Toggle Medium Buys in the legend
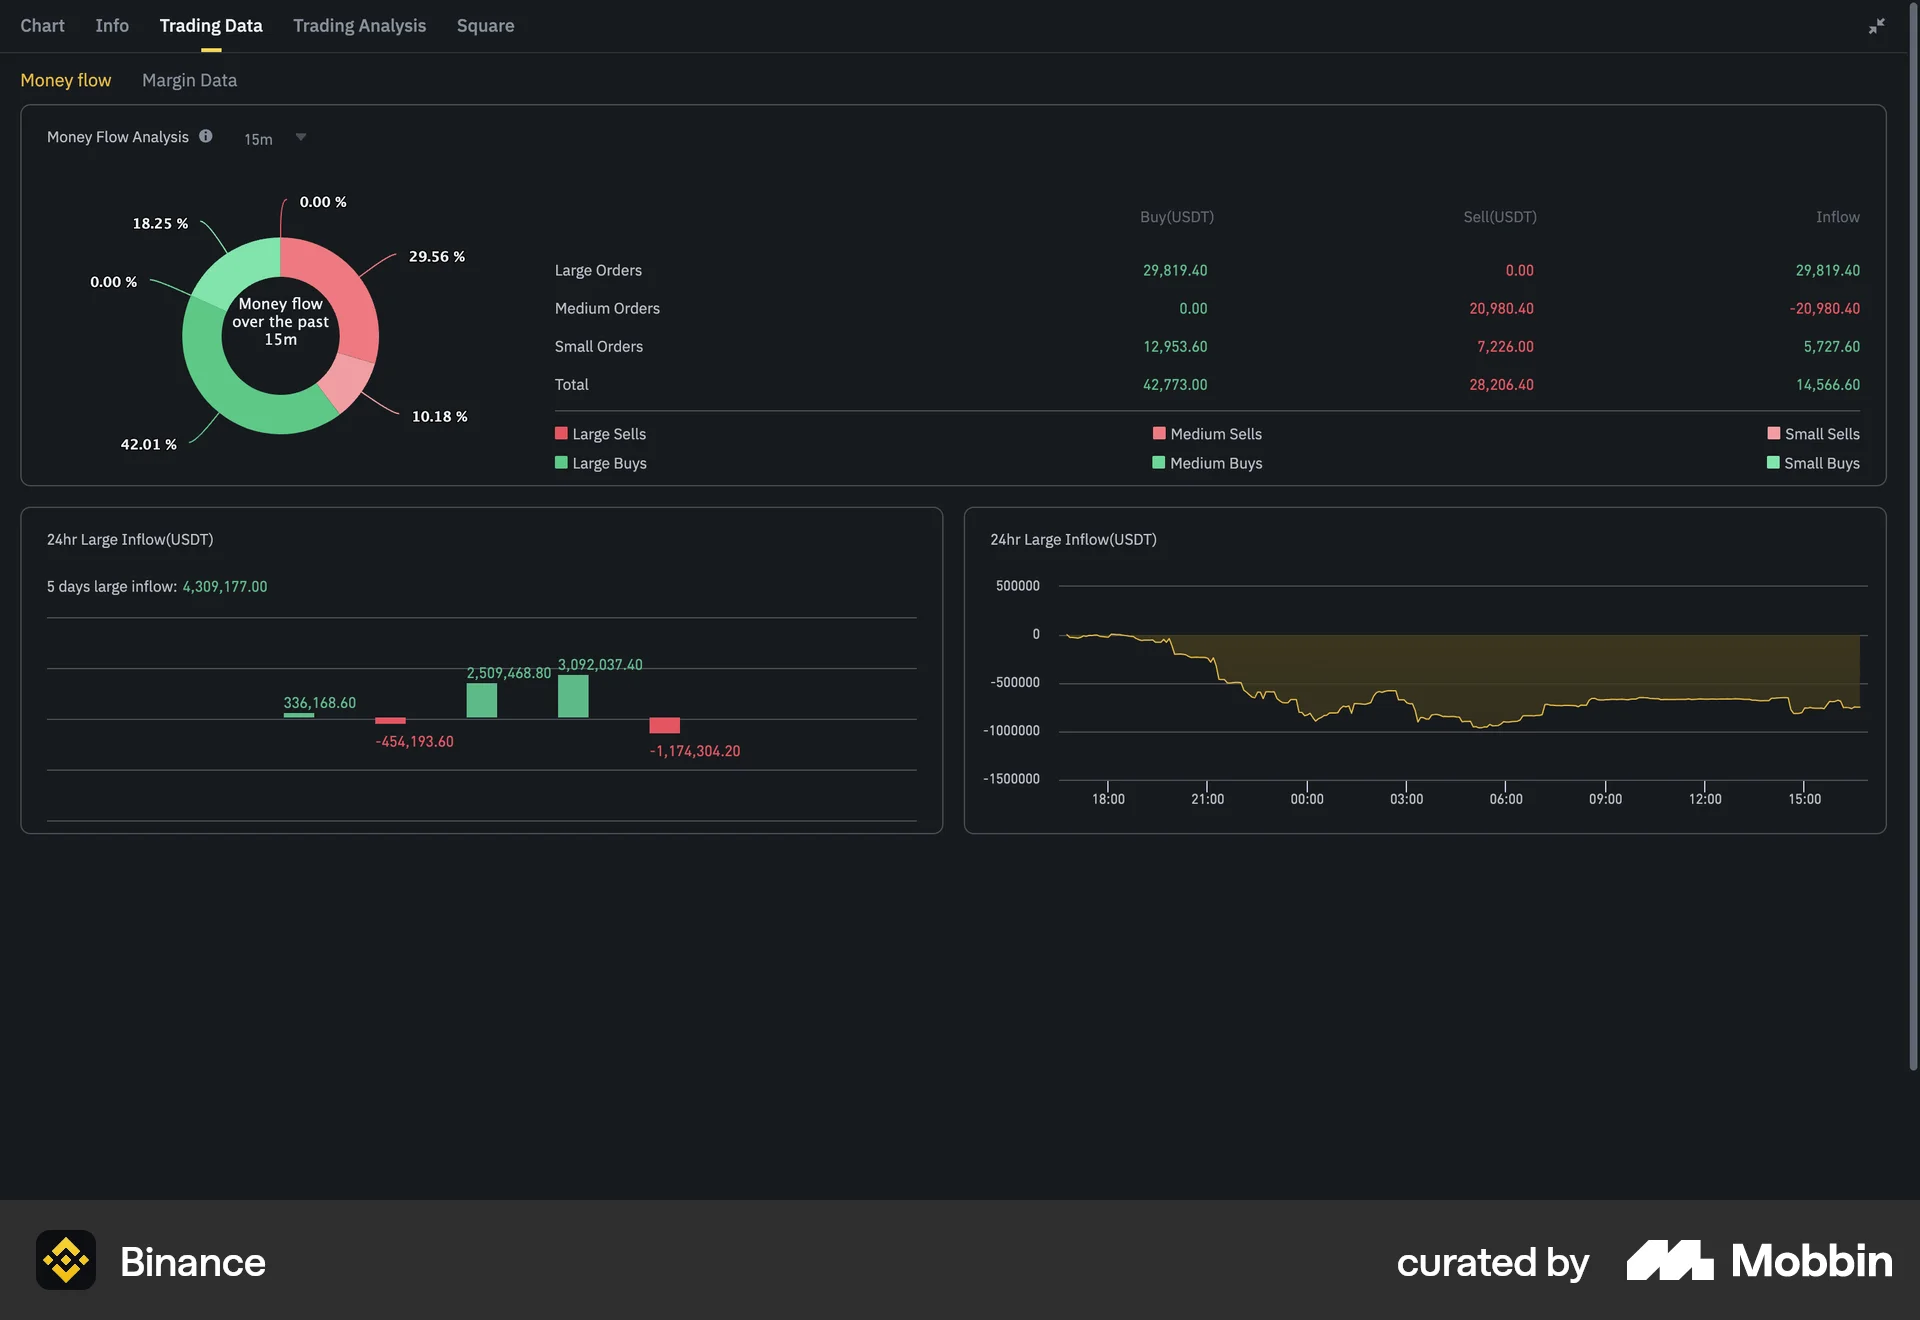The height and width of the screenshot is (1320, 1920). (x=1207, y=463)
